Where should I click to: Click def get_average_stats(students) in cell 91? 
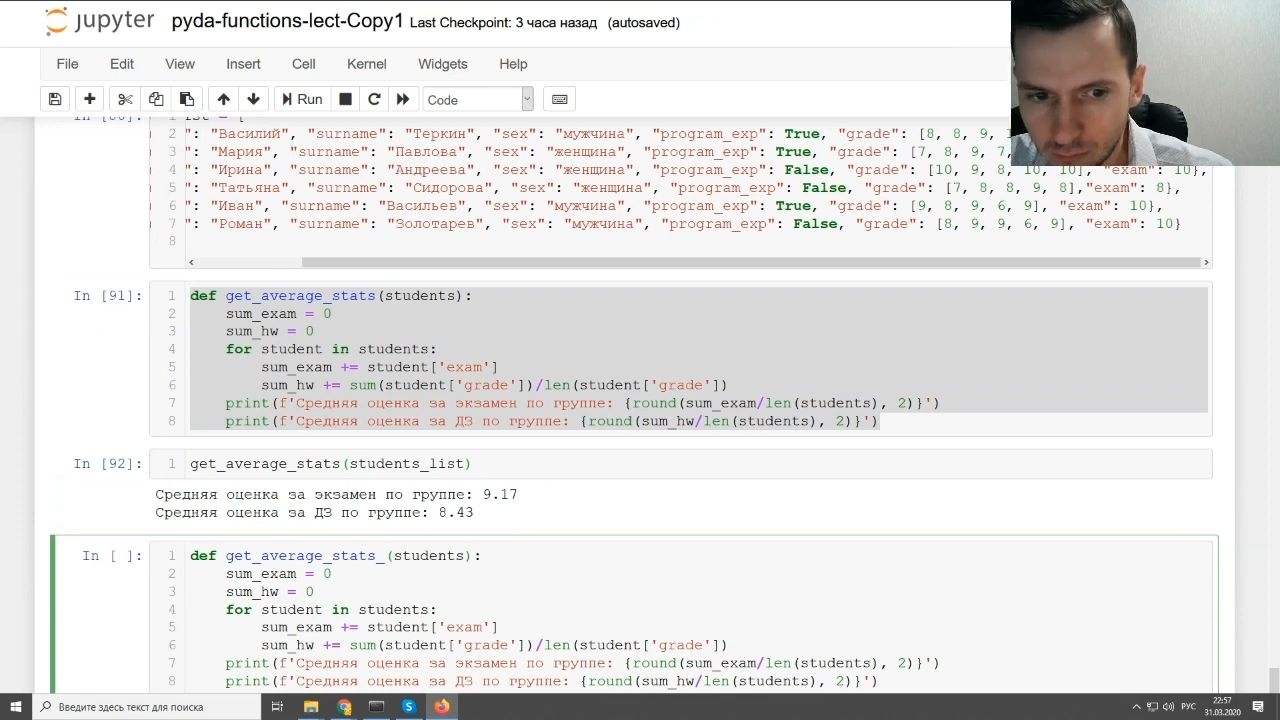(x=331, y=296)
